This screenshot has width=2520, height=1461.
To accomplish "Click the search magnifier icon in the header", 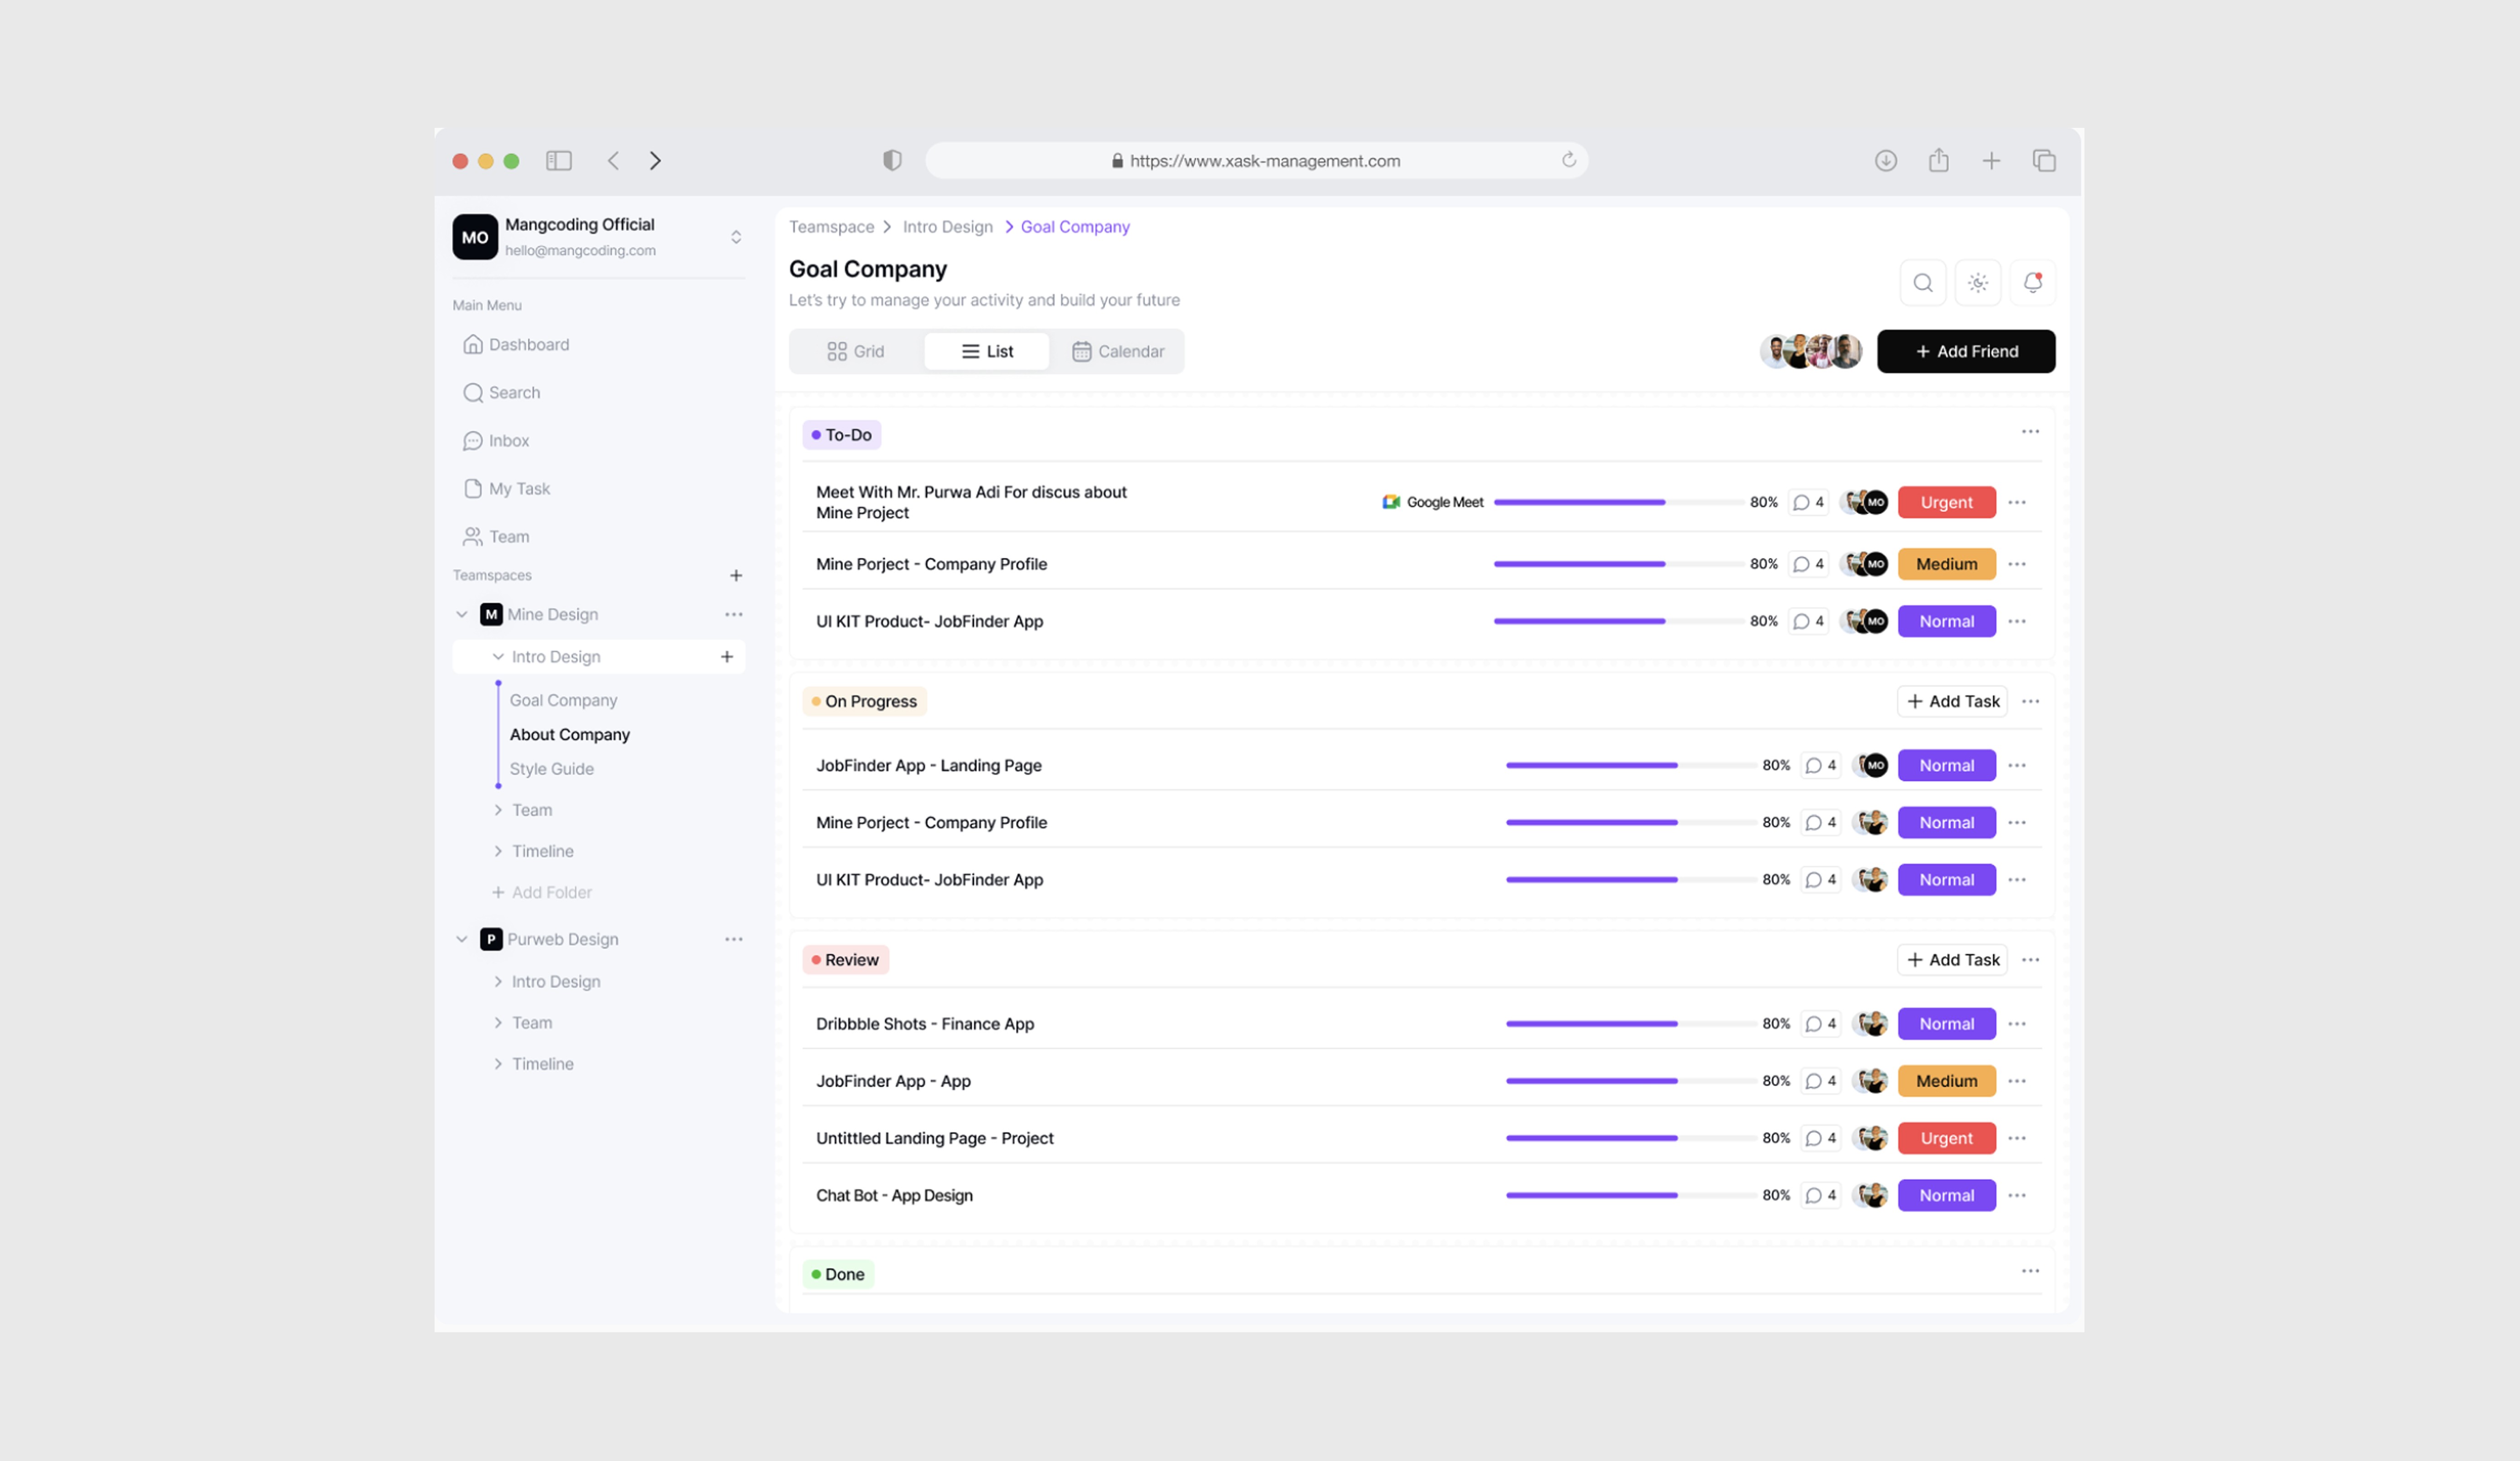I will tap(1922, 283).
